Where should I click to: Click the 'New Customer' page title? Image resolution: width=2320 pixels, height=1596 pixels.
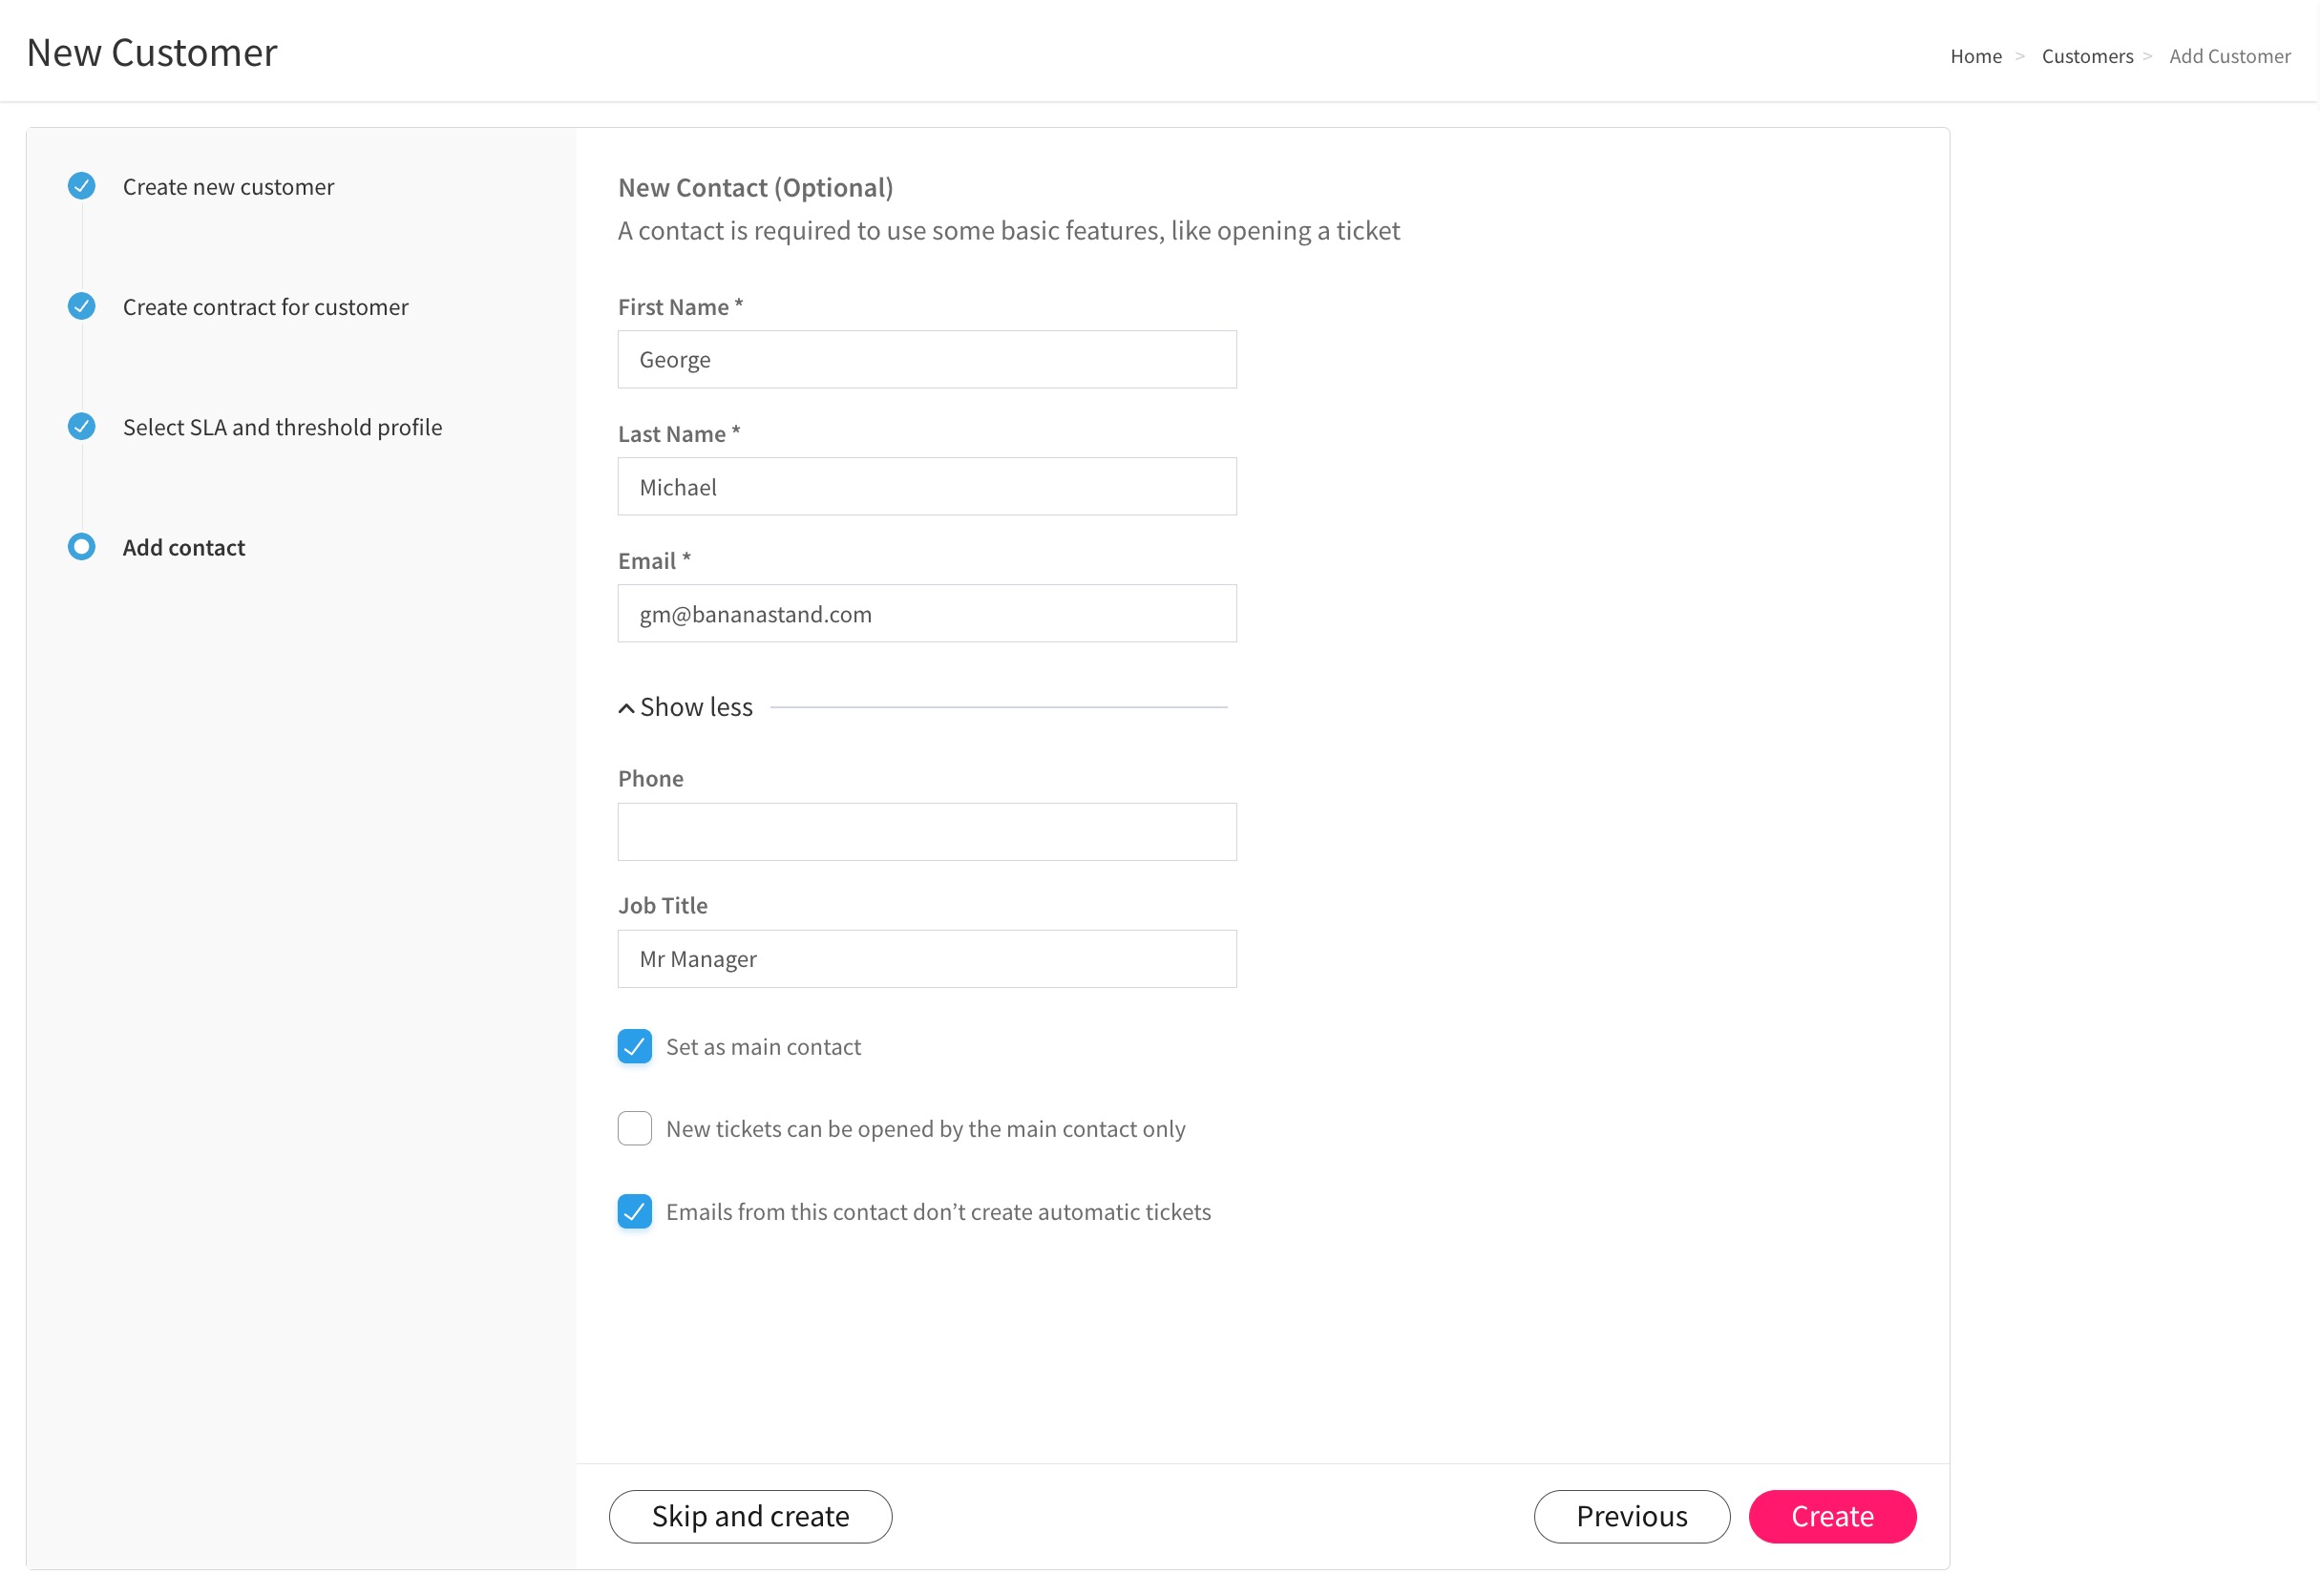click(x=152, y=52)
